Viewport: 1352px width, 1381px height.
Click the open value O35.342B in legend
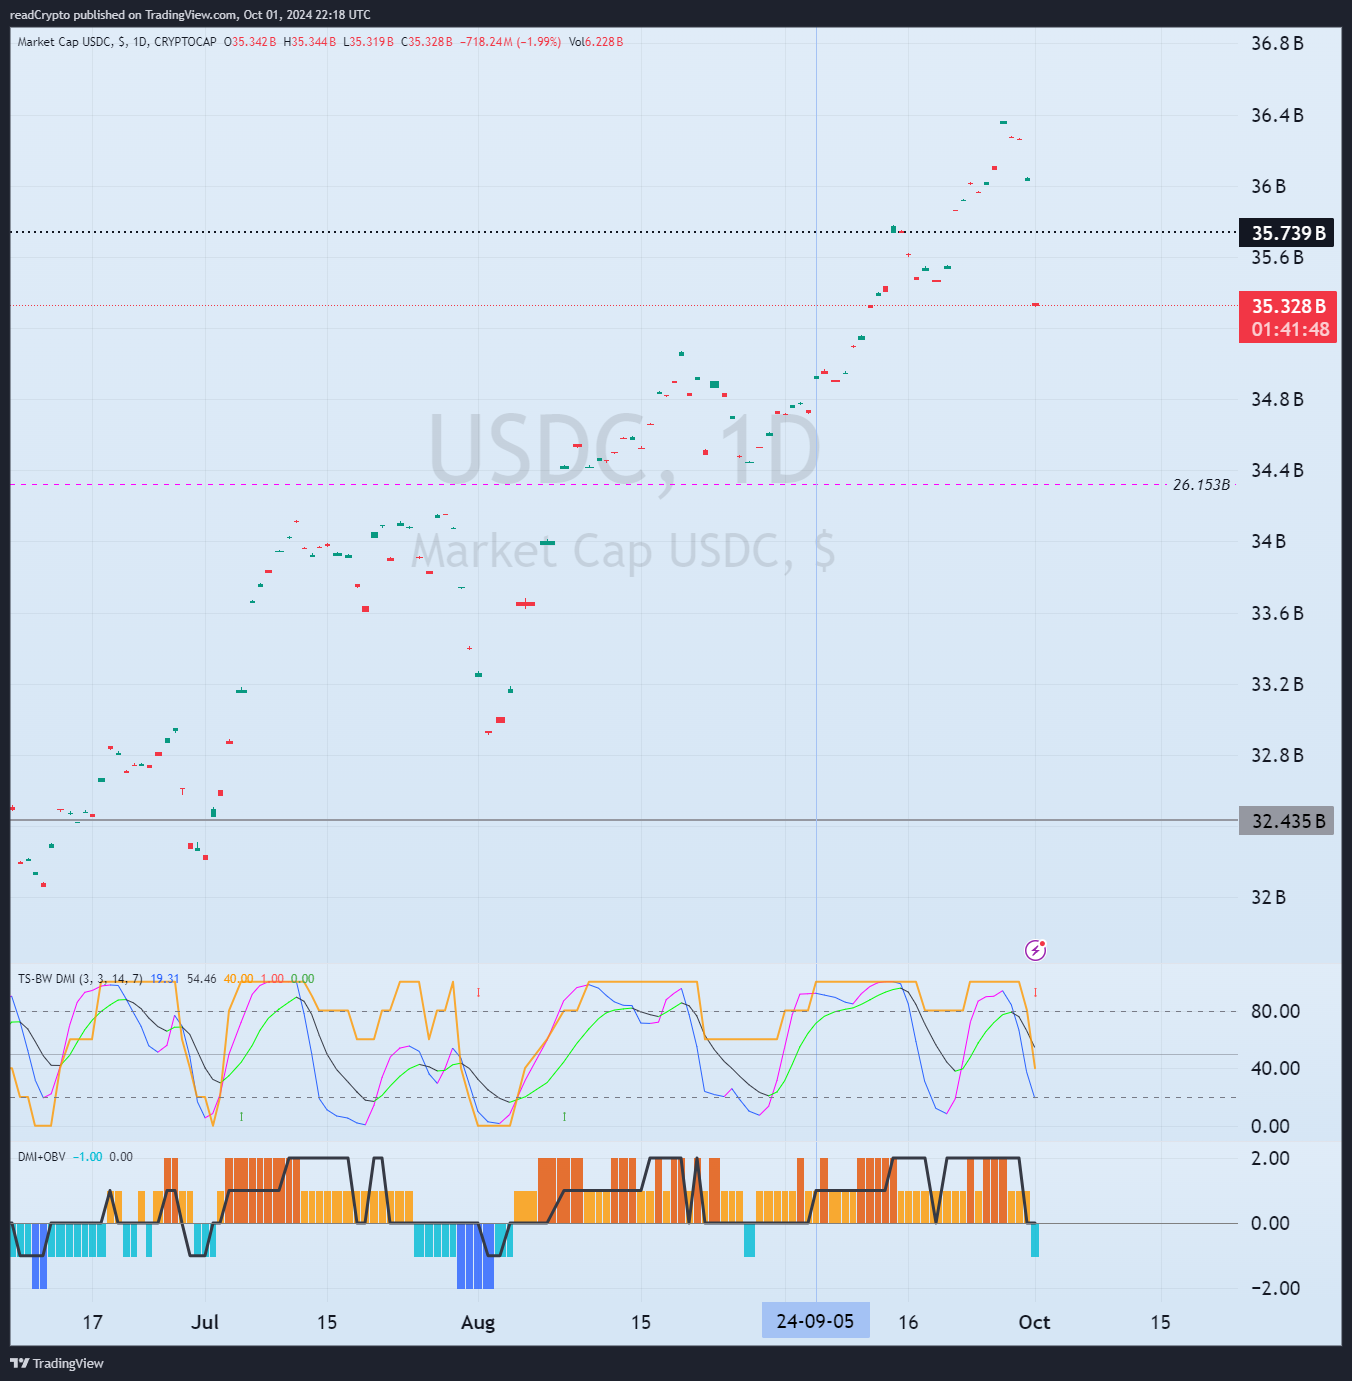[x=250, y=42]
